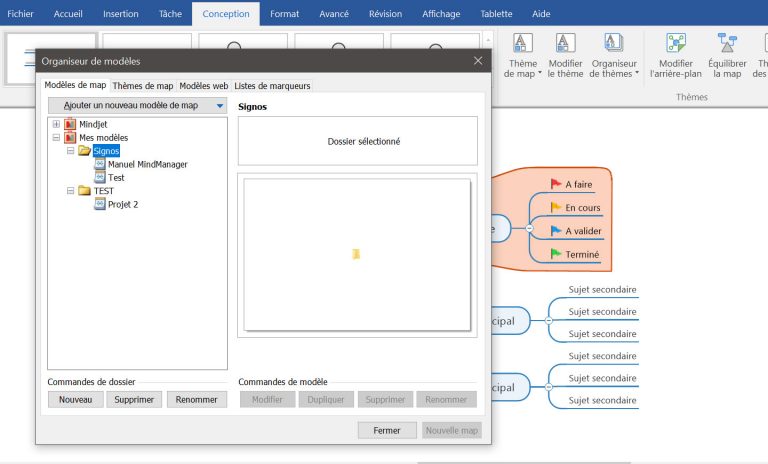Expand the Mindjet tree node

tap(56, 124)
